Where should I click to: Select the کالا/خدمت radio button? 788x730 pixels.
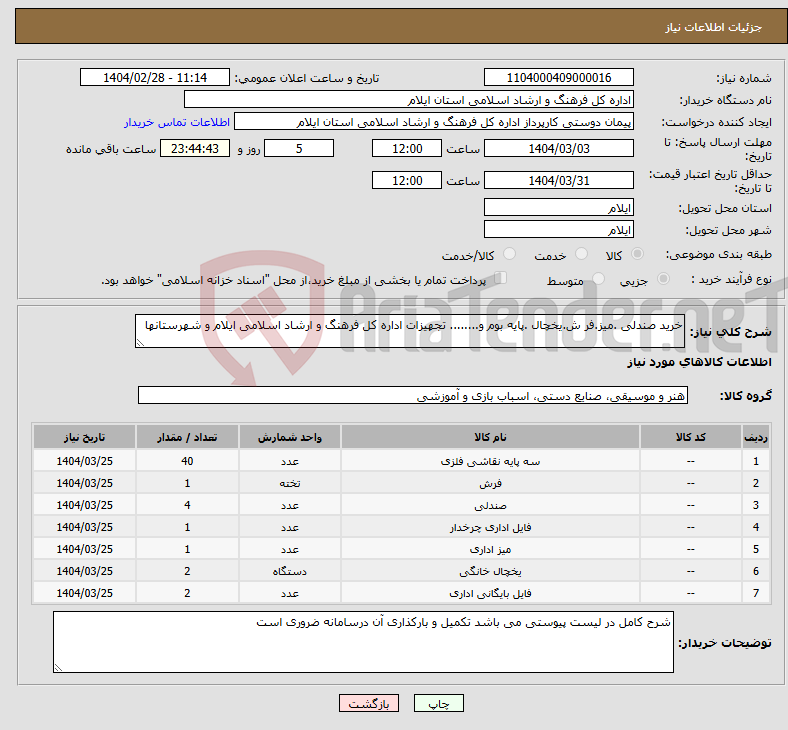click(510, 254)
